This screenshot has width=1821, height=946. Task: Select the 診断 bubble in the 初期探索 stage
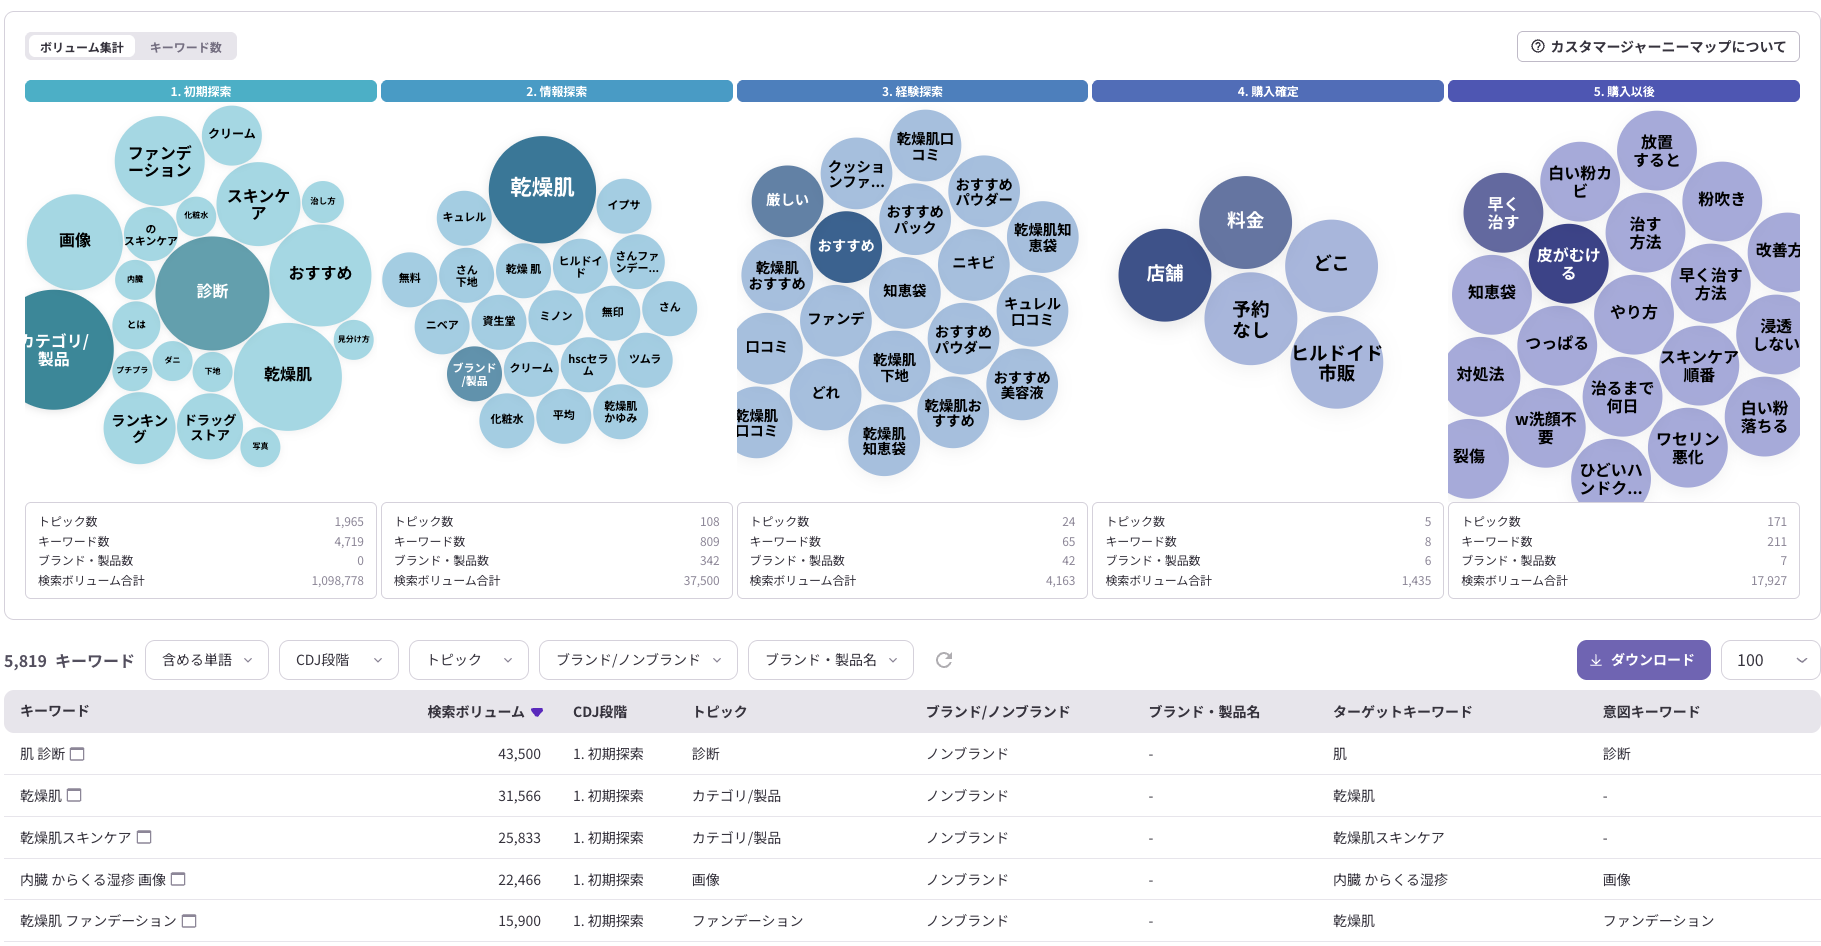[212, 291]
